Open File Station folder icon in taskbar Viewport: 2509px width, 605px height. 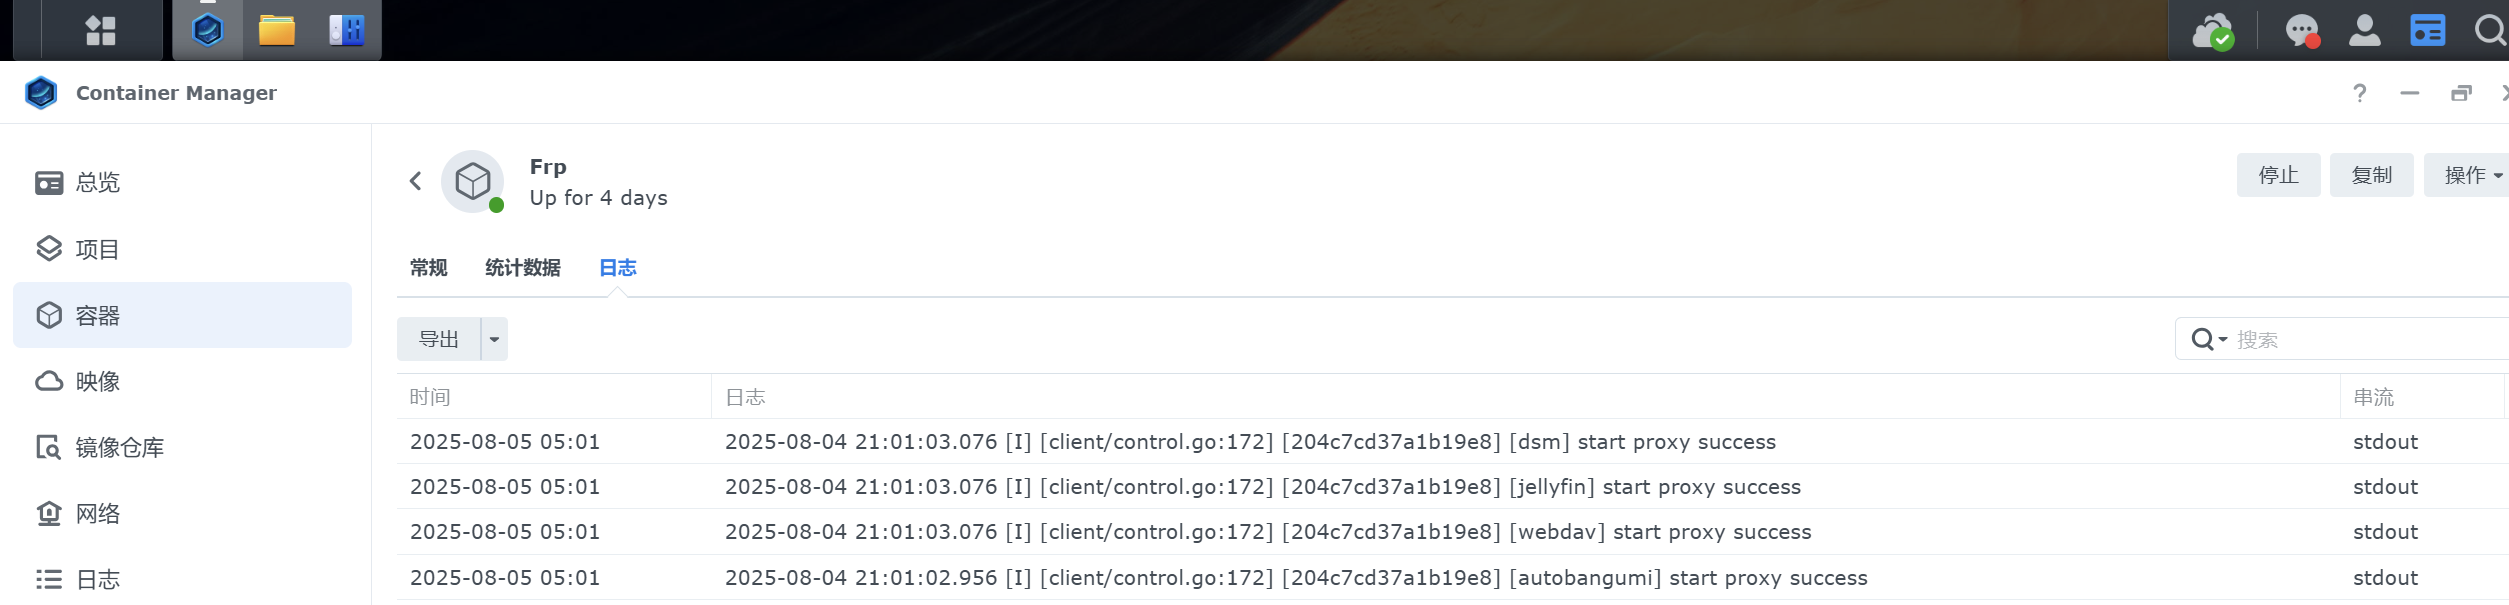[276, 31]
